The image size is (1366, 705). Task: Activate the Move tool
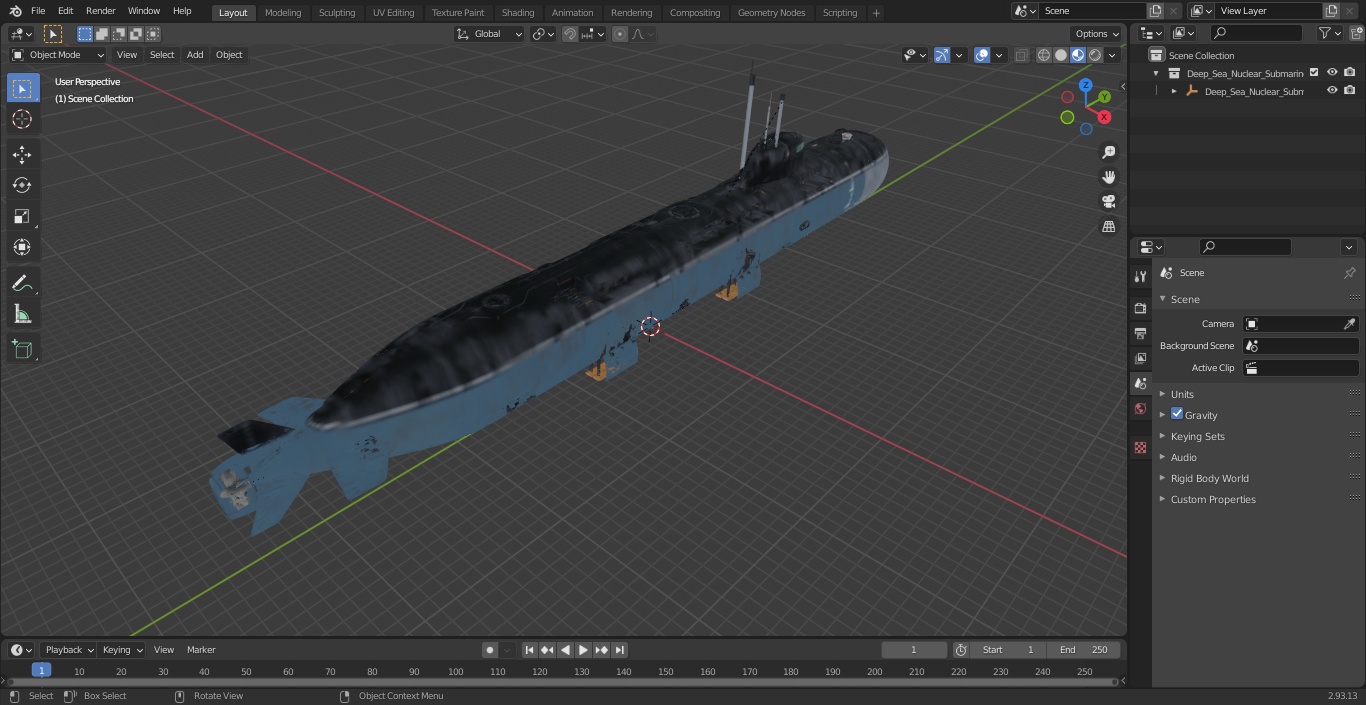22,154
